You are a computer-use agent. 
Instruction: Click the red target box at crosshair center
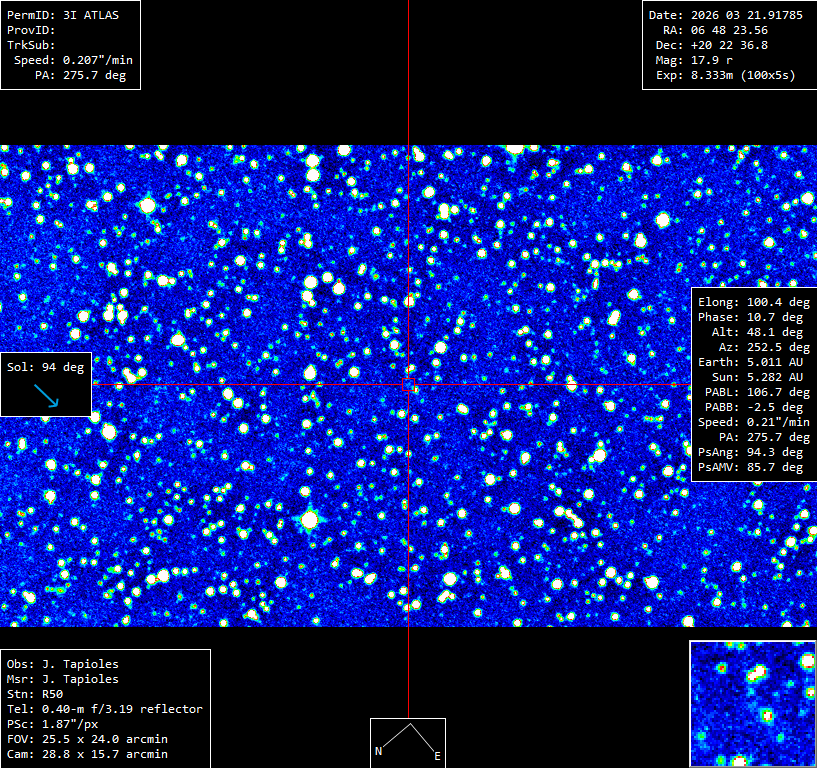pos(408,385)
